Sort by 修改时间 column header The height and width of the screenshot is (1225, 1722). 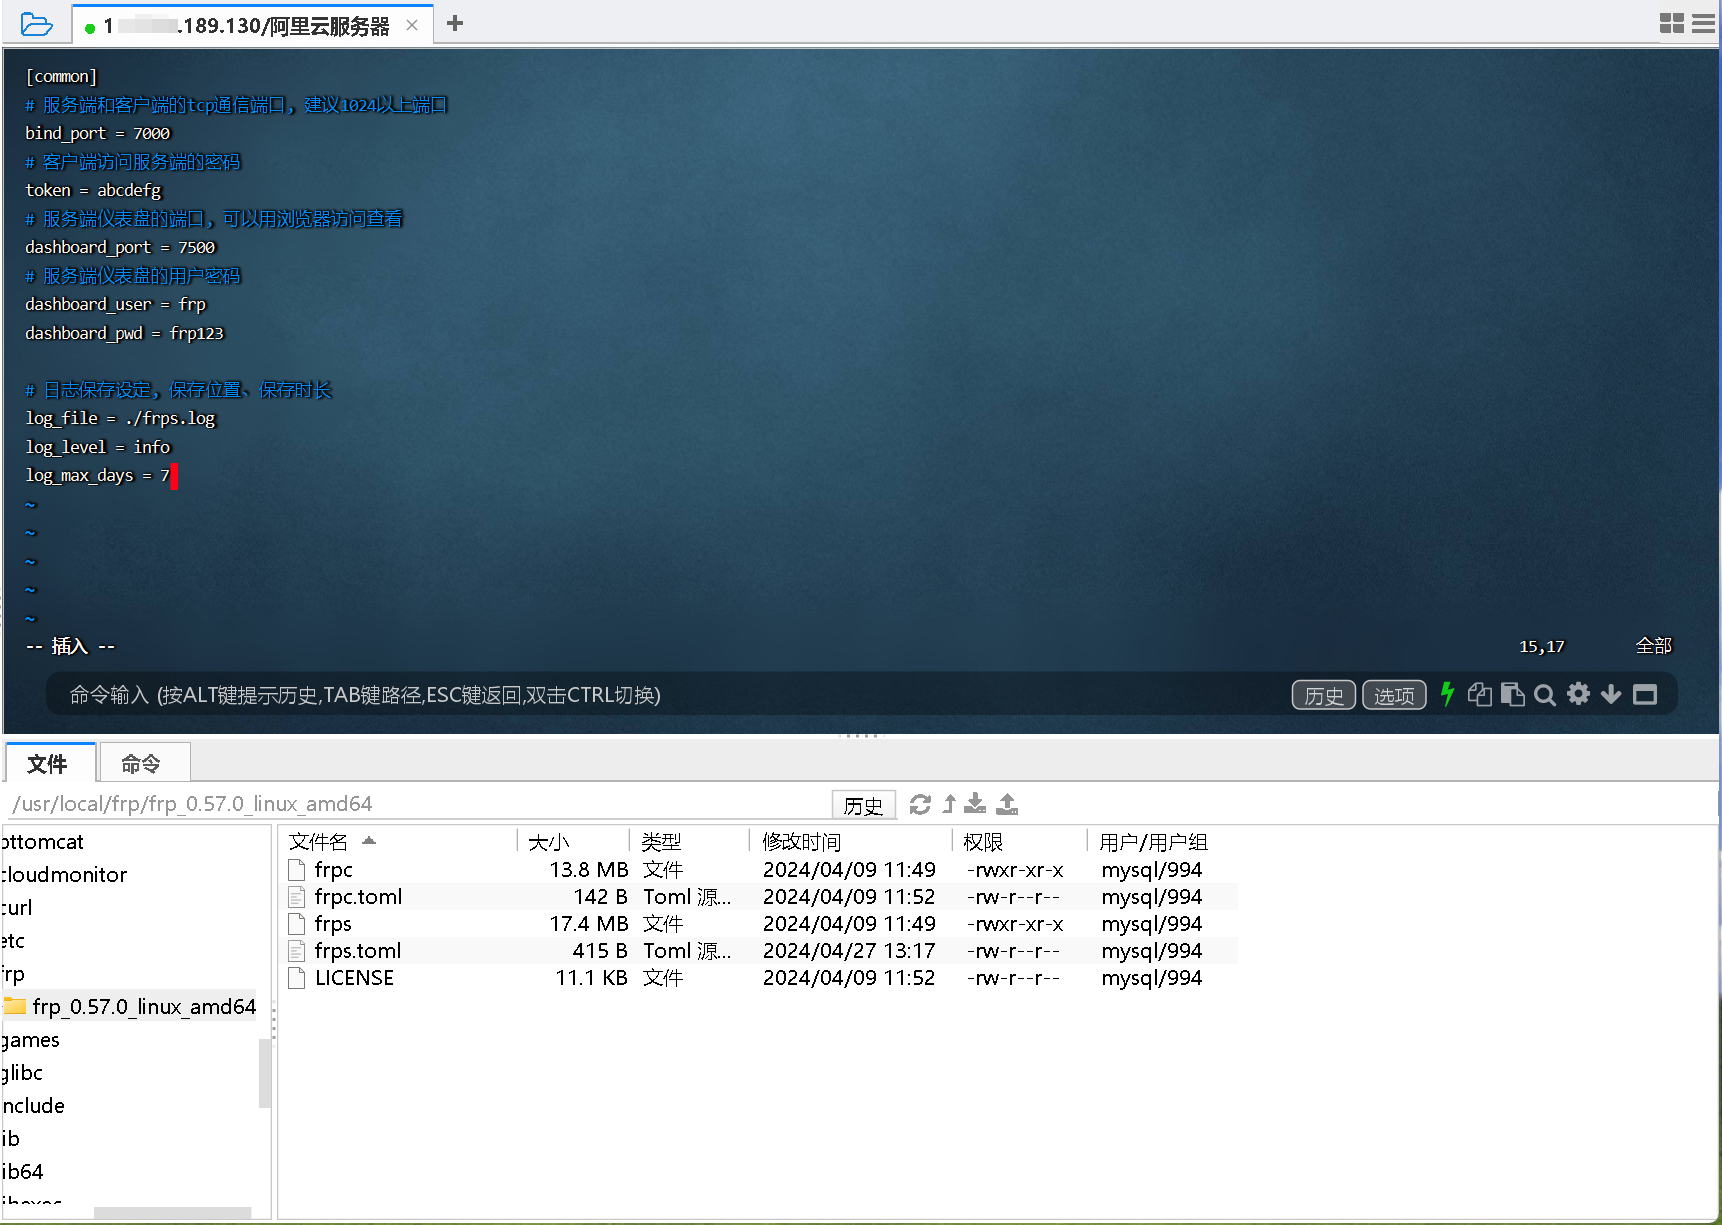[x=851, y=842]
